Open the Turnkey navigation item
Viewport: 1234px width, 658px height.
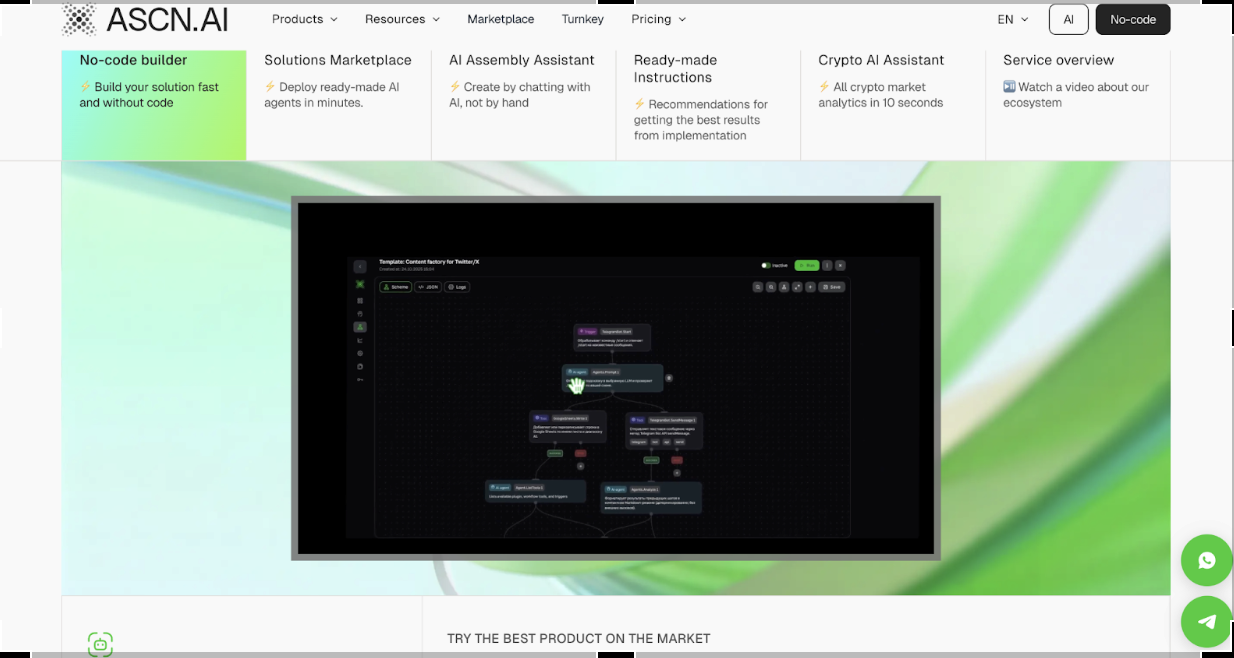coord(582,19)
